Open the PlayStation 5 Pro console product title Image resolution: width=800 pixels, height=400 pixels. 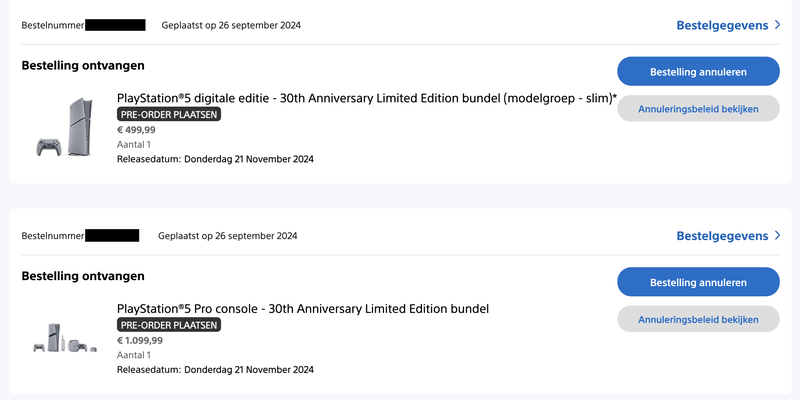(303, 308)
